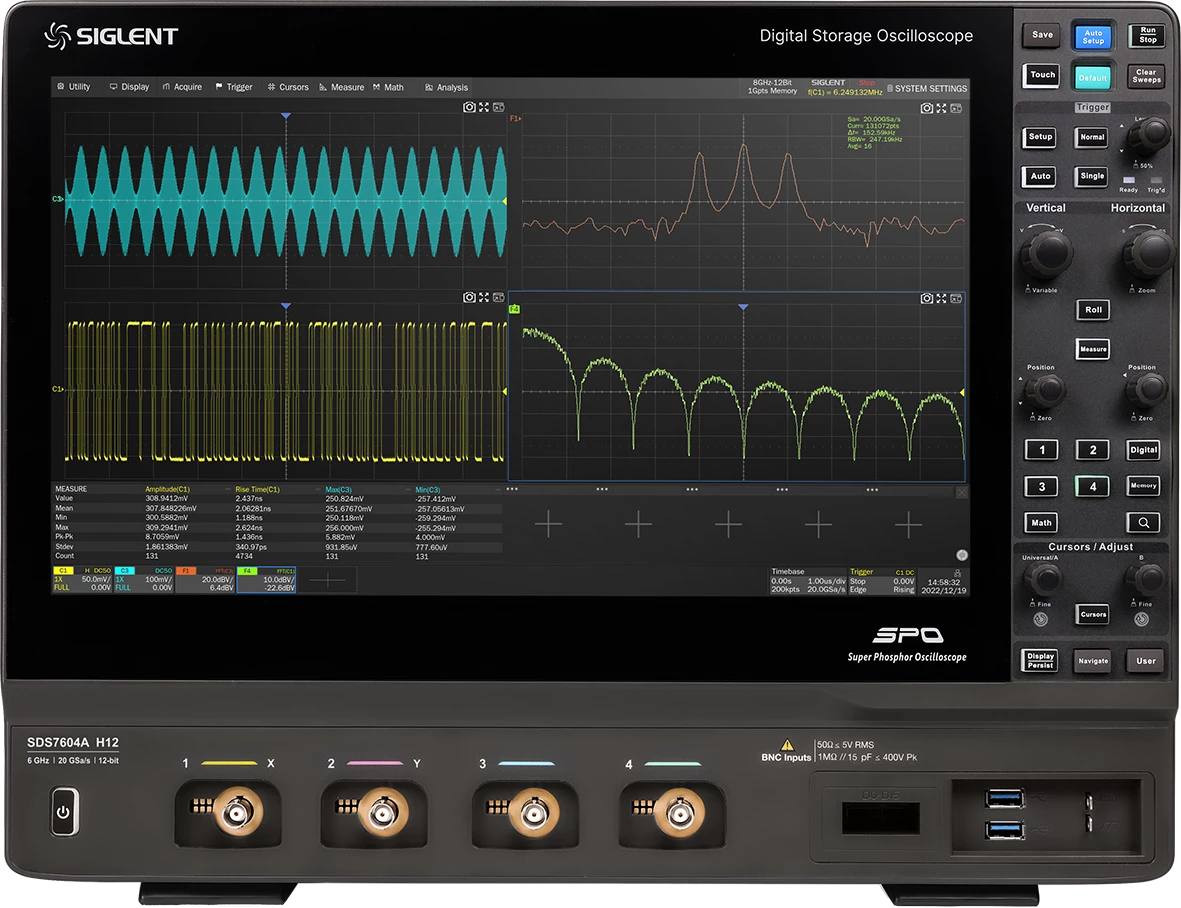Push the power button on the front panel

point(64,812)
